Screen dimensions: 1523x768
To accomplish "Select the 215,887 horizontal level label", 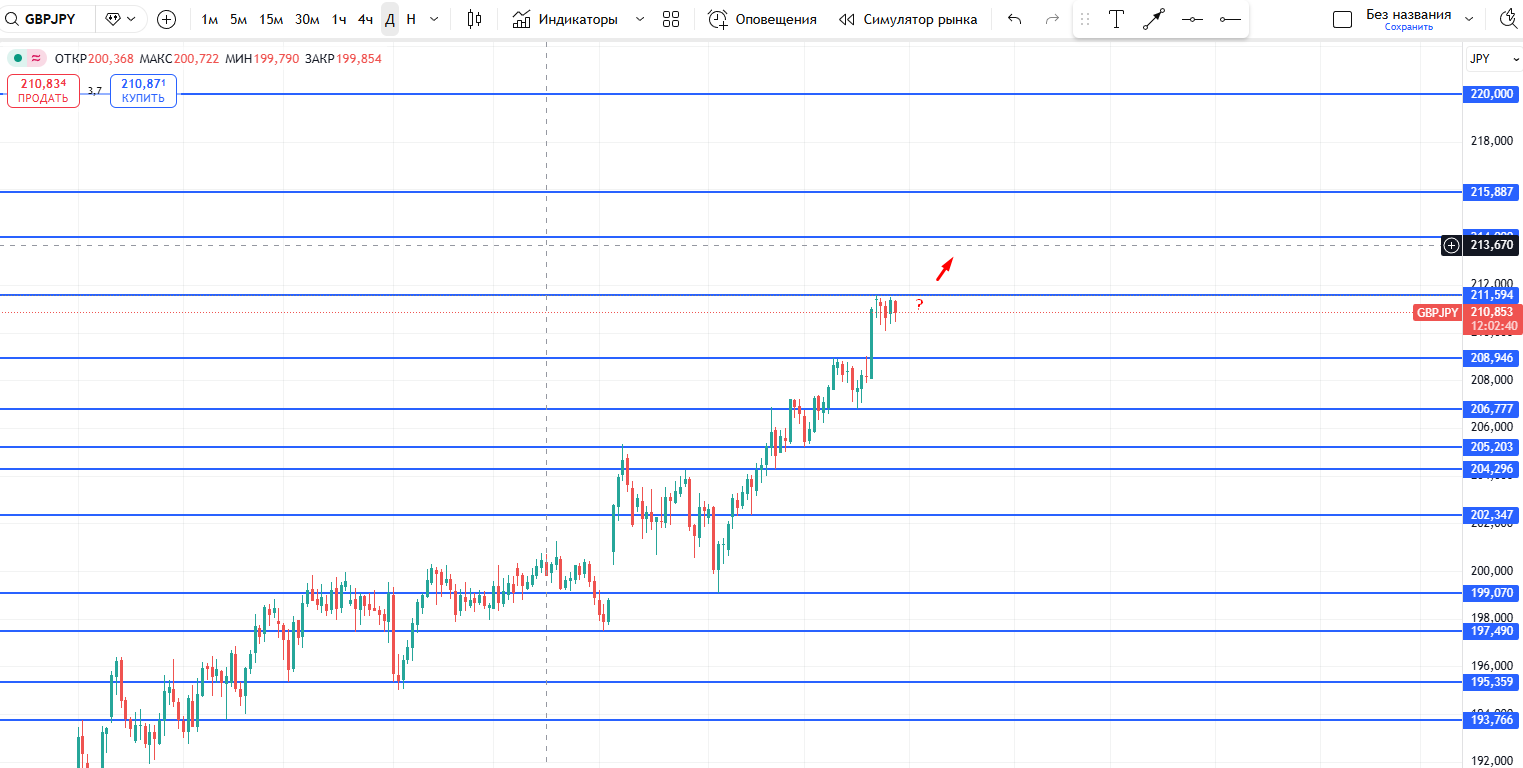I will coord(1491,191).
